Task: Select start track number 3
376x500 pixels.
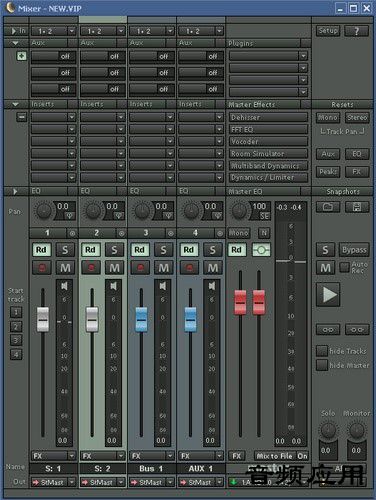Action: coord(16,340)
